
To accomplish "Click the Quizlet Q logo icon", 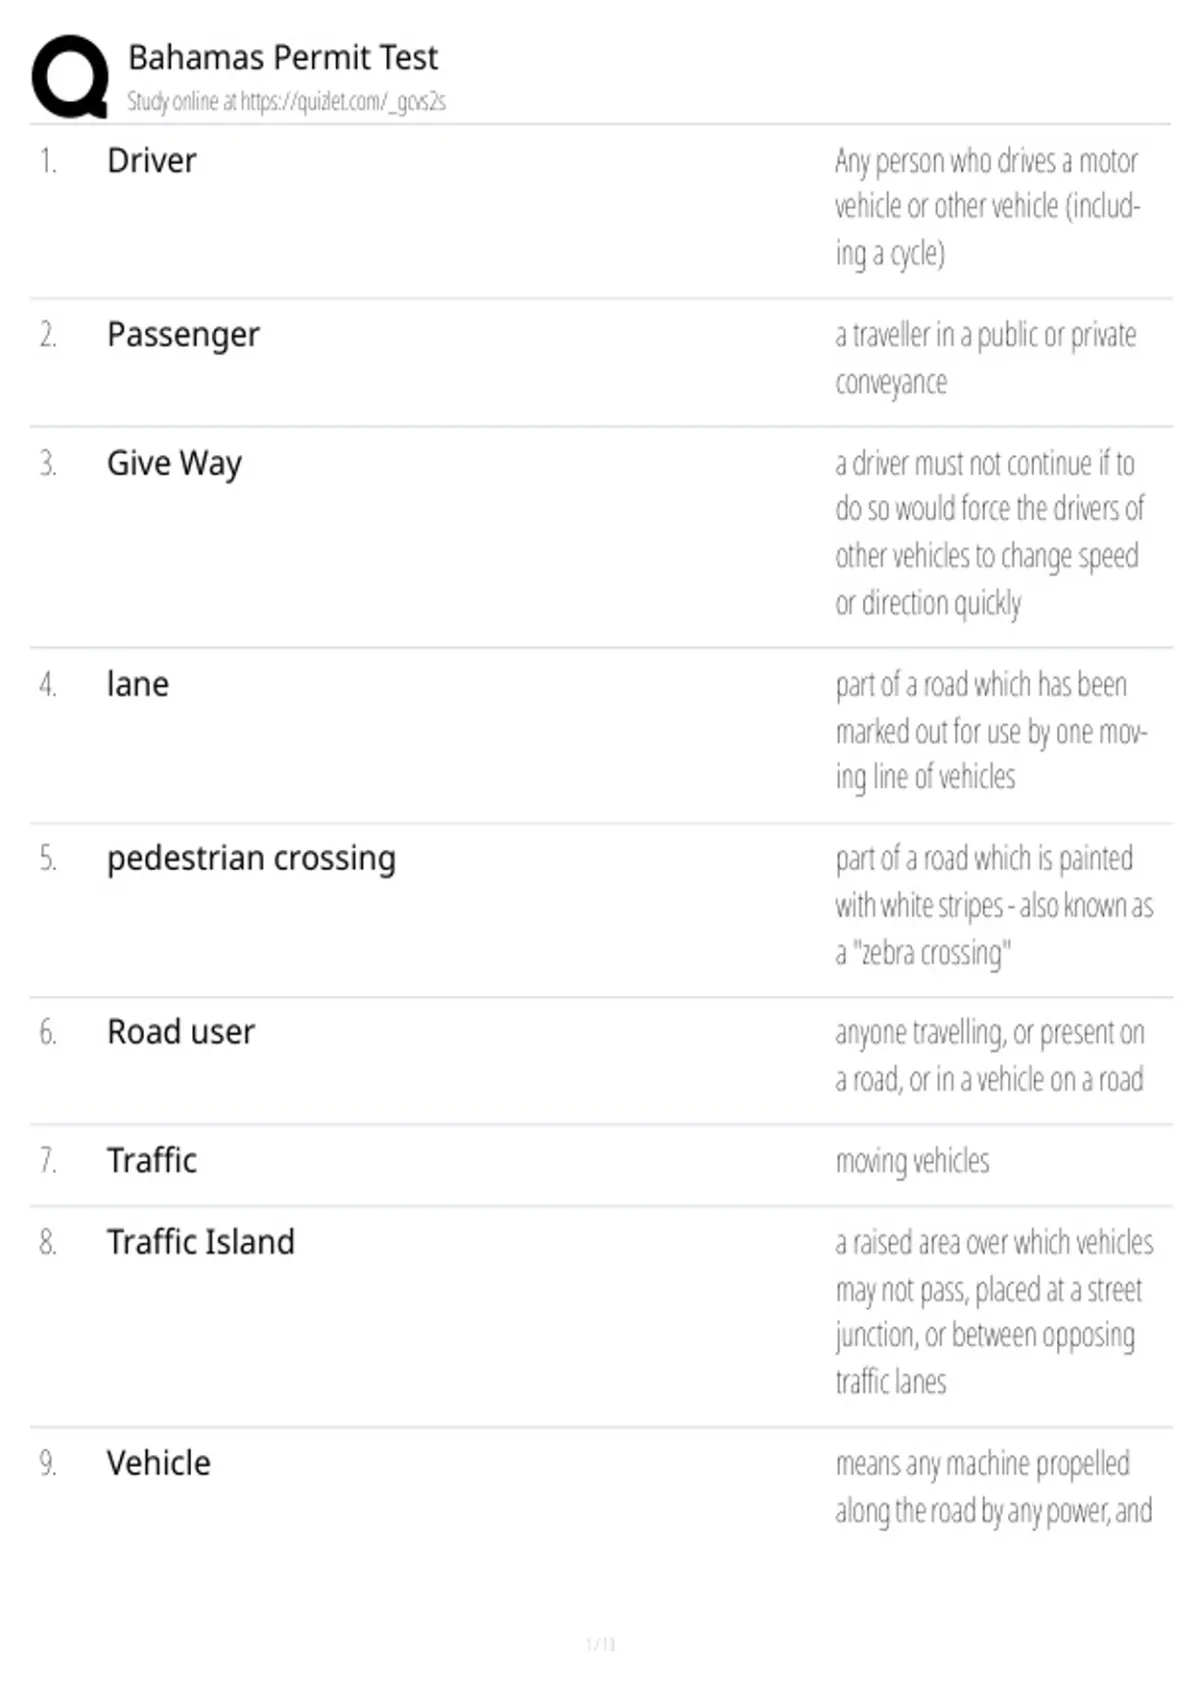I will pos(70,77).
